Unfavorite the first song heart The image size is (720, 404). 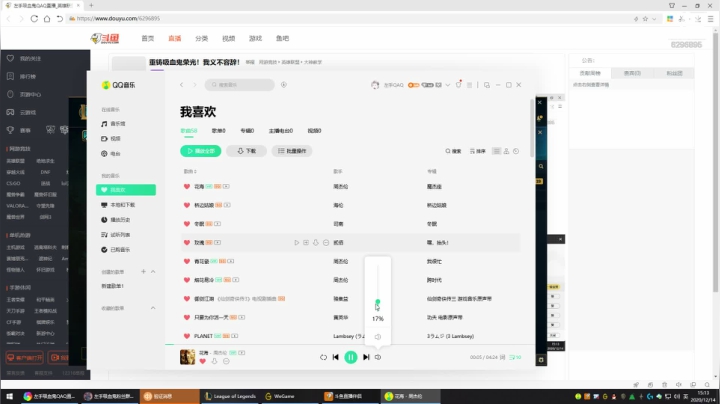click(x=187, y=187)
